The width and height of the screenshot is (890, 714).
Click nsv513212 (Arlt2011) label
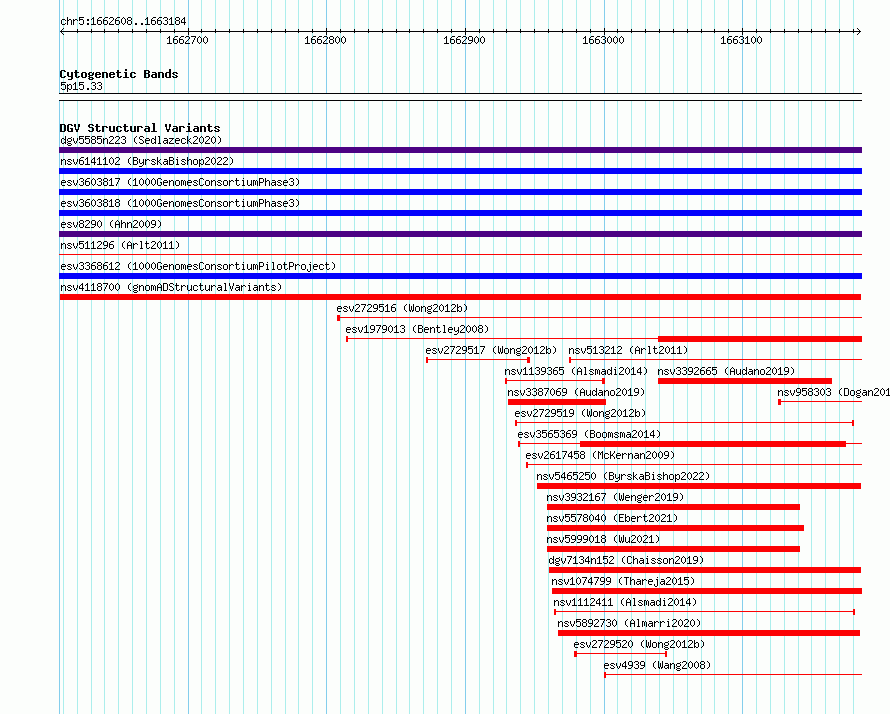tap(628, 350)
